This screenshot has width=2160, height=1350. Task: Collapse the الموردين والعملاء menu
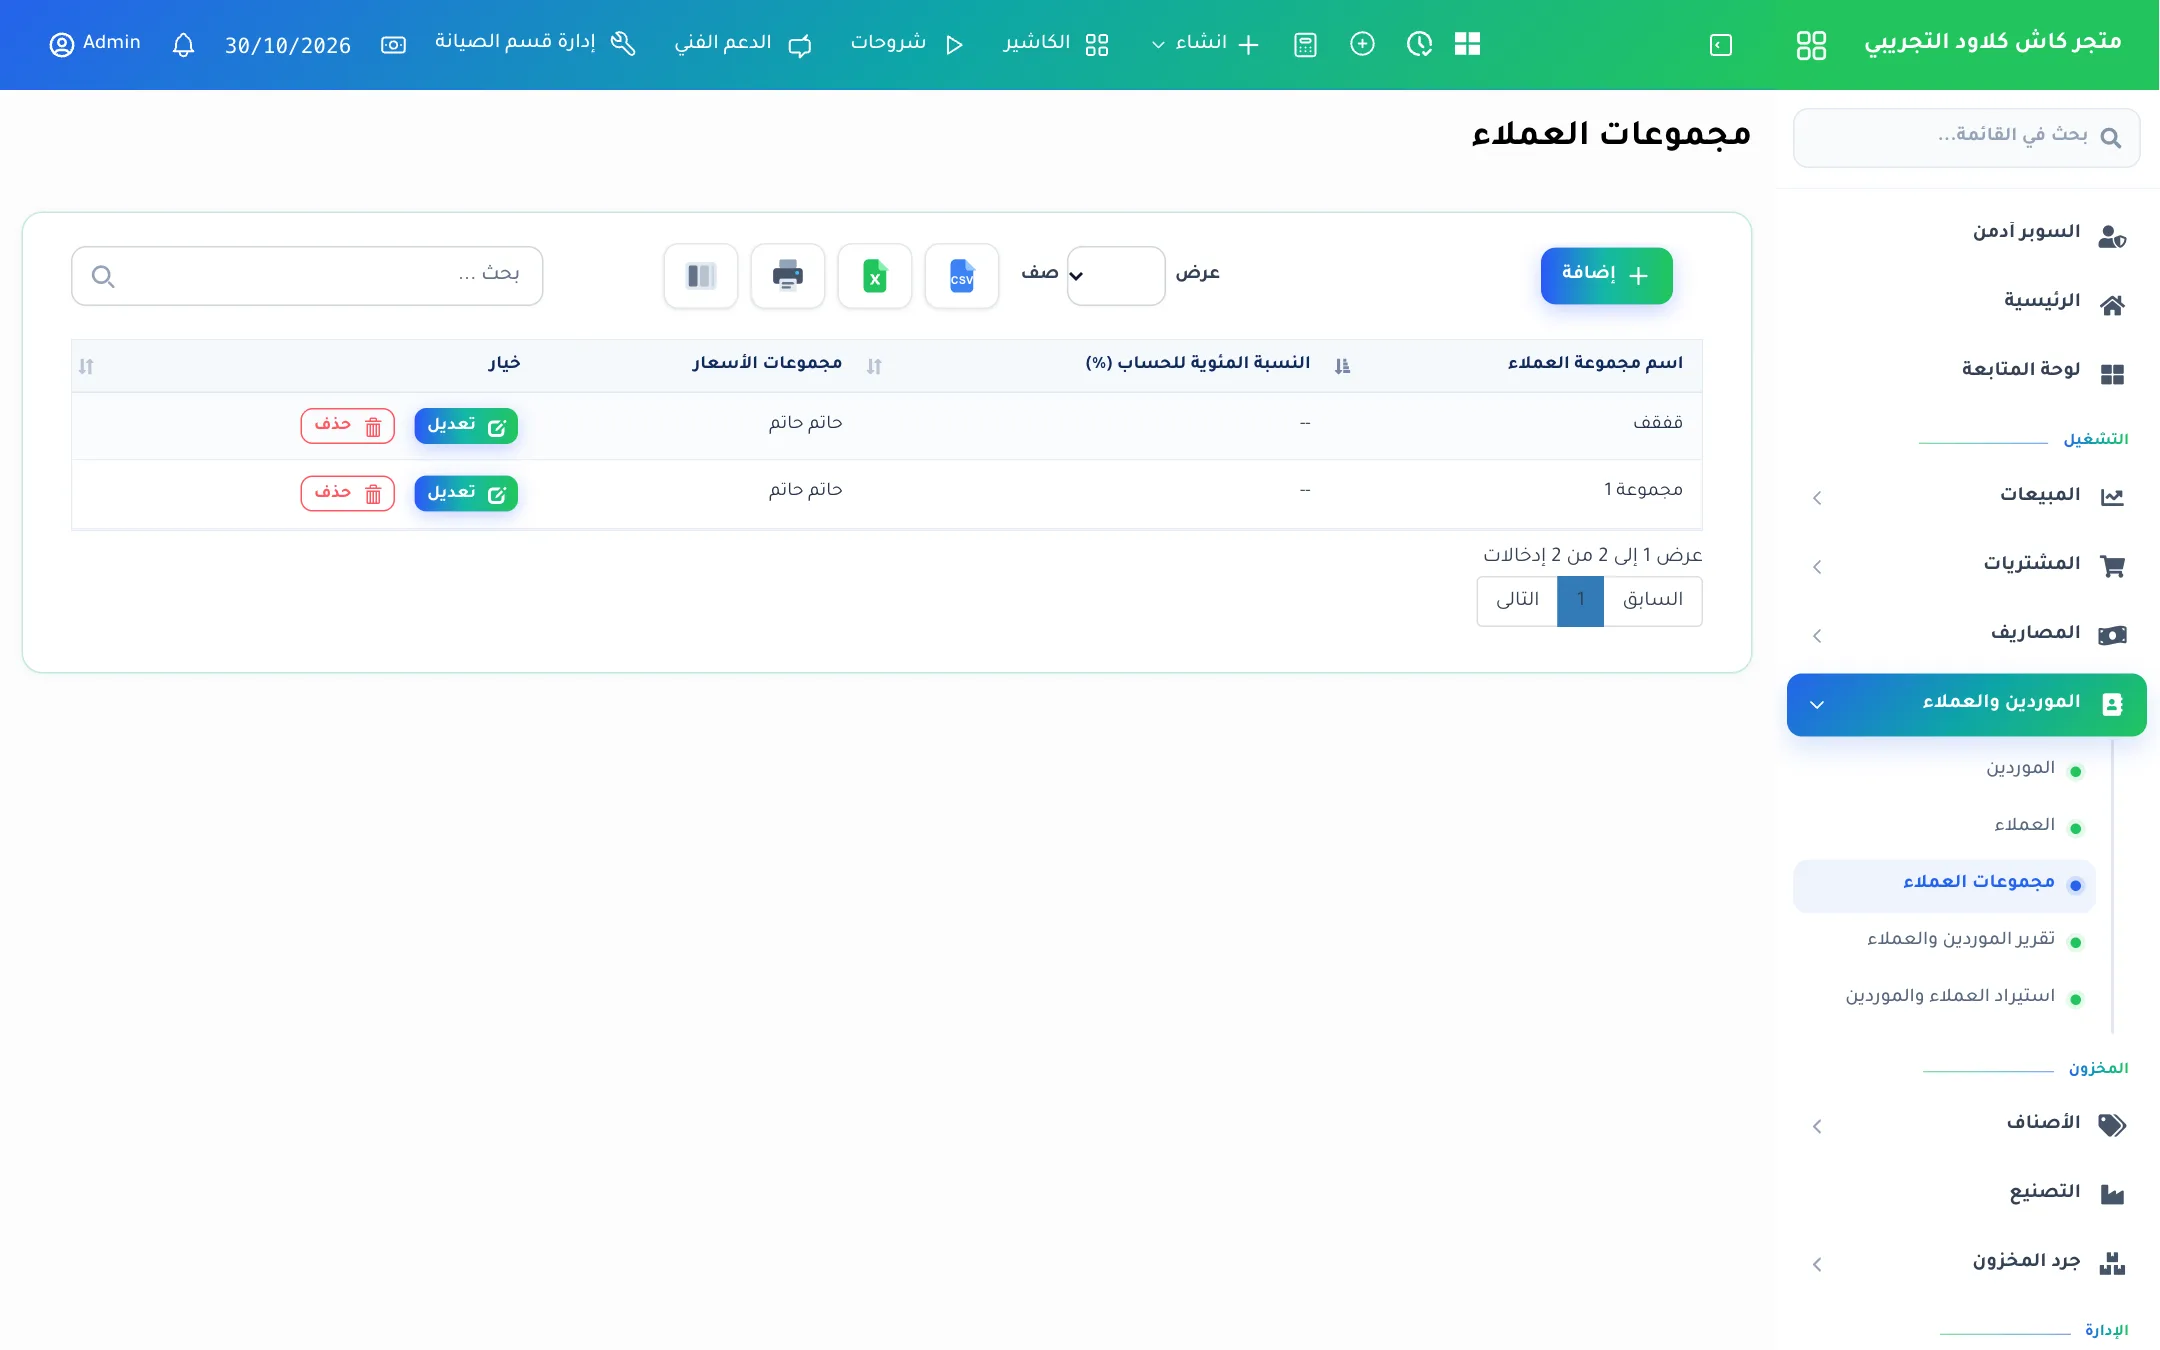tap(1966, 704)
